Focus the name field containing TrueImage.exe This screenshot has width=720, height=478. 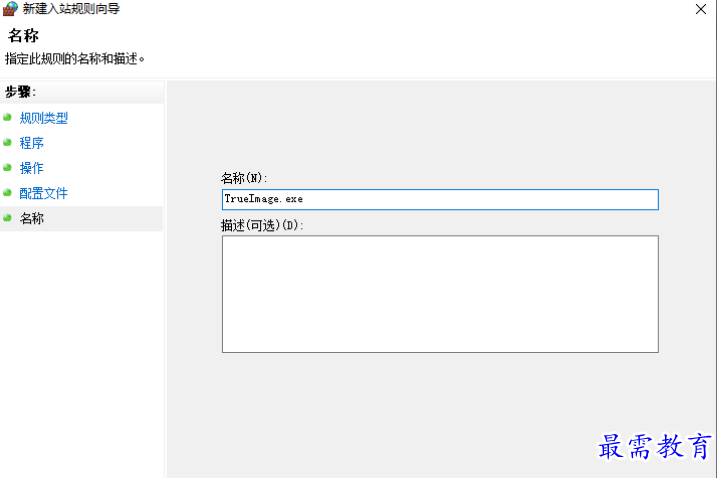[440, 199]
